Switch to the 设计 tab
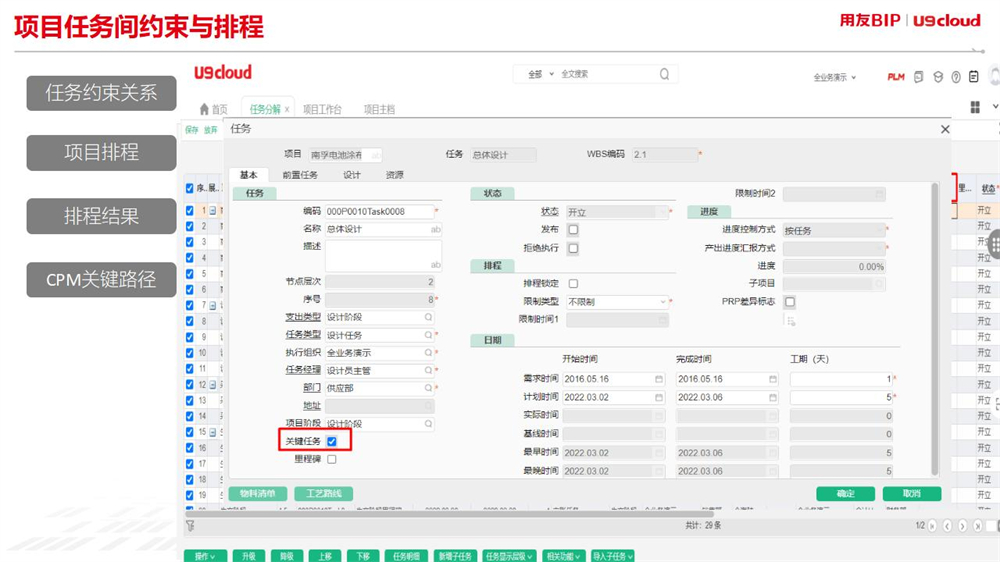Viewport: 1000px width, 562px height. tap(351, 175)
